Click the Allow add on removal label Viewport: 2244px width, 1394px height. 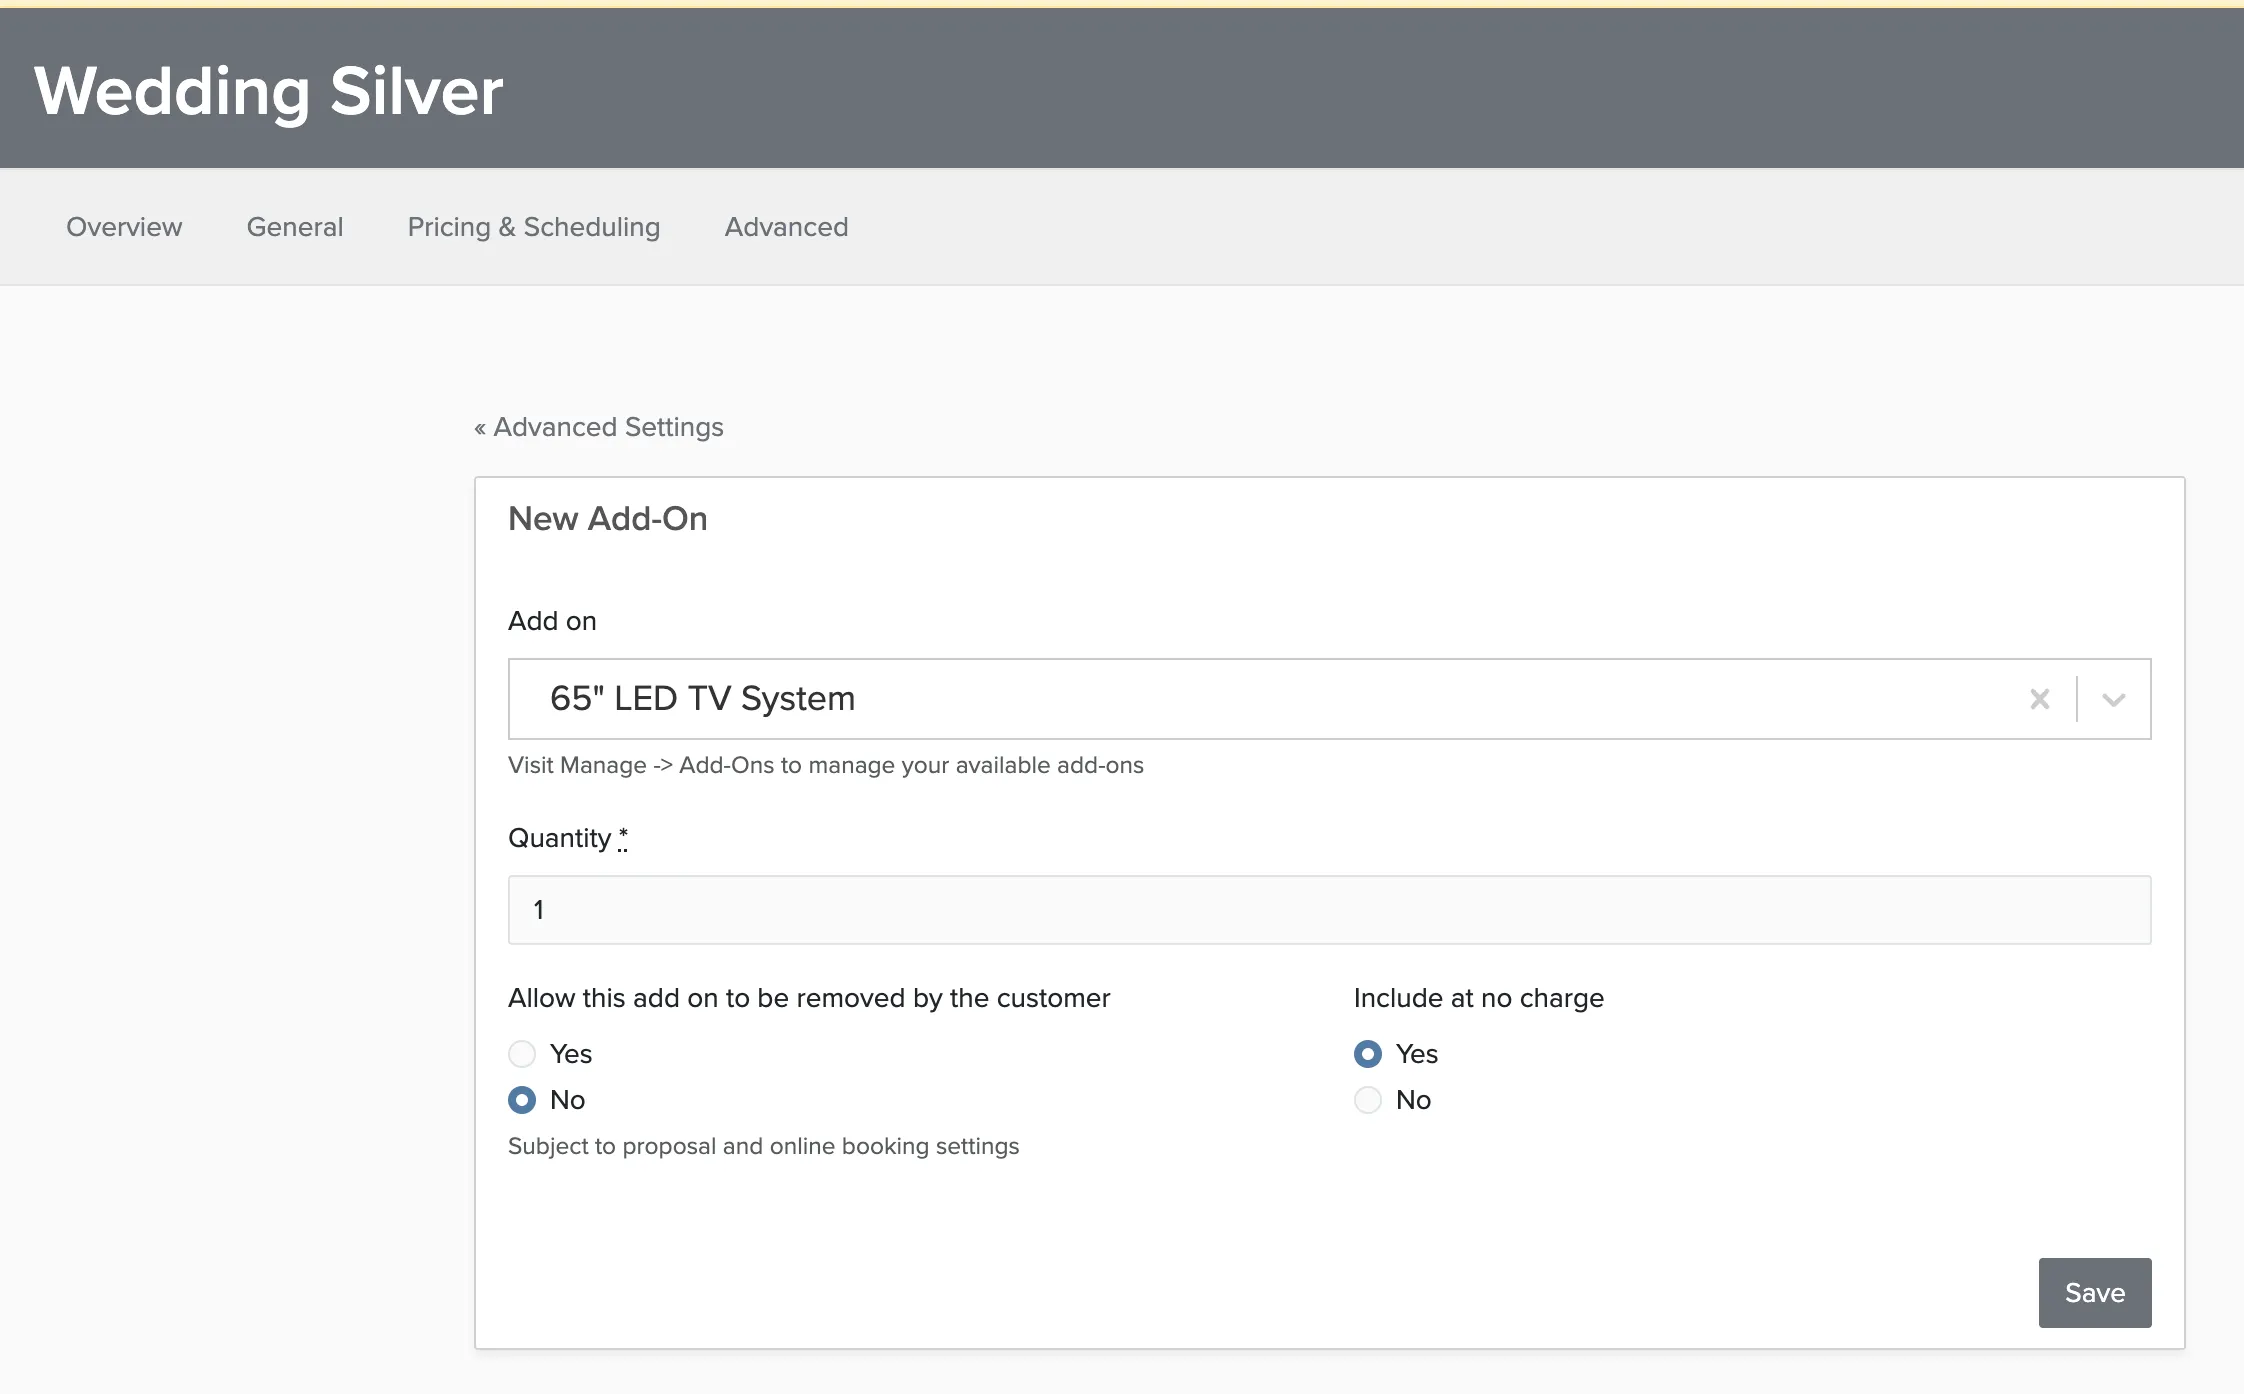809,998
